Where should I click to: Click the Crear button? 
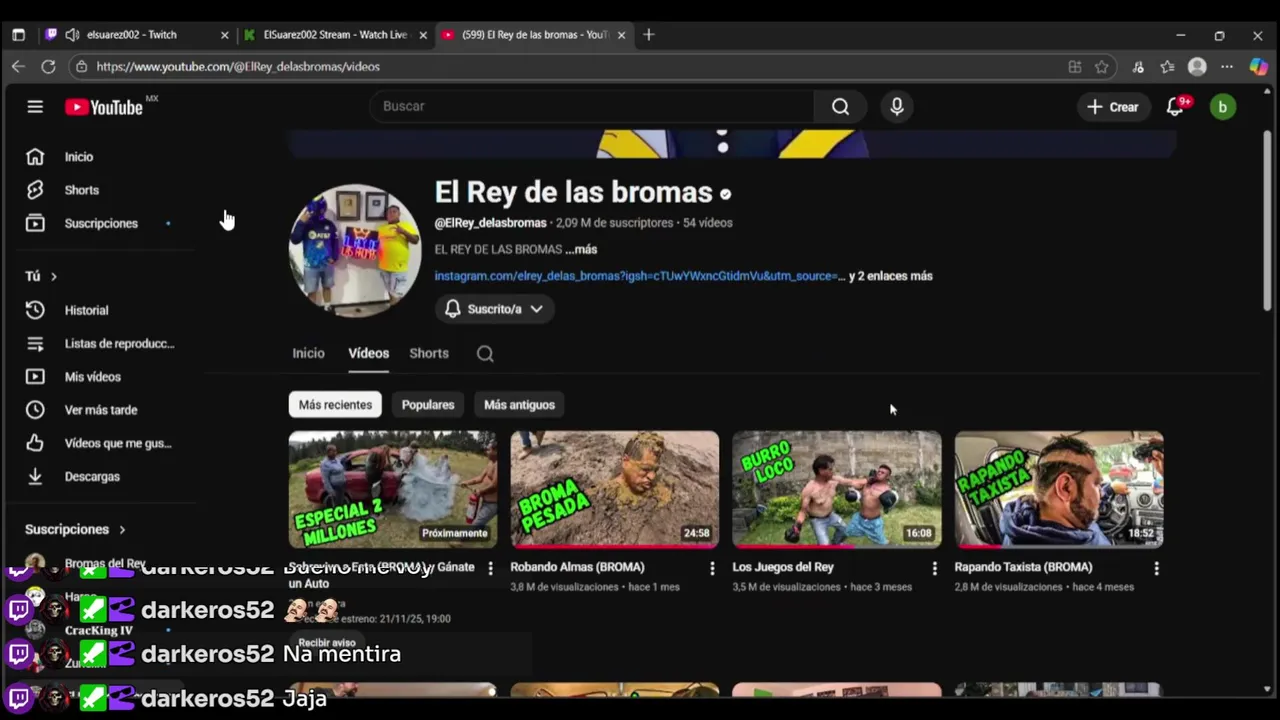coord(1113,107)
